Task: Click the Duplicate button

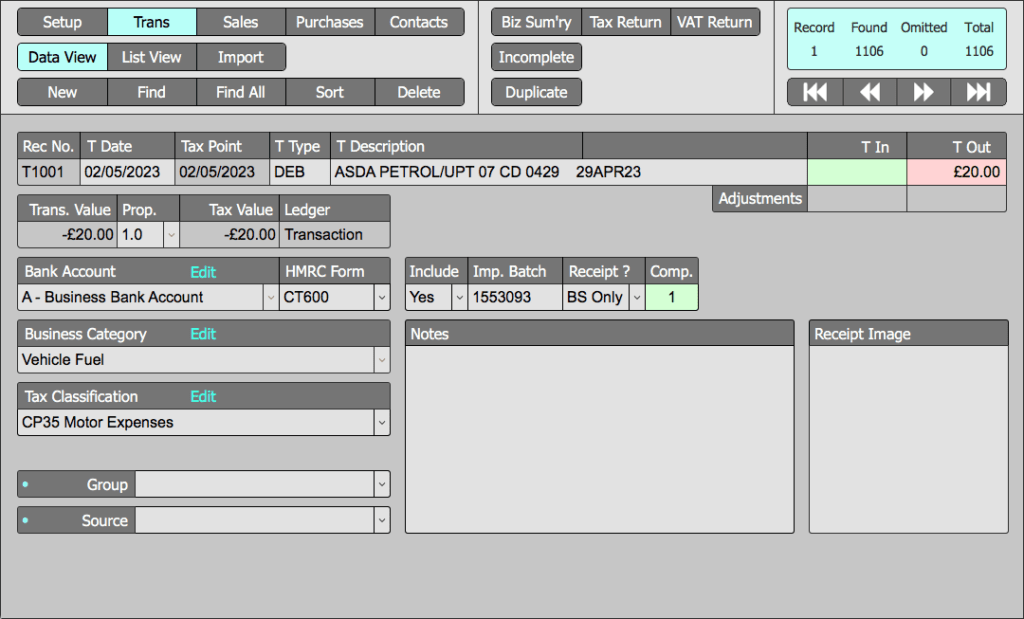Action: [536, 92]
